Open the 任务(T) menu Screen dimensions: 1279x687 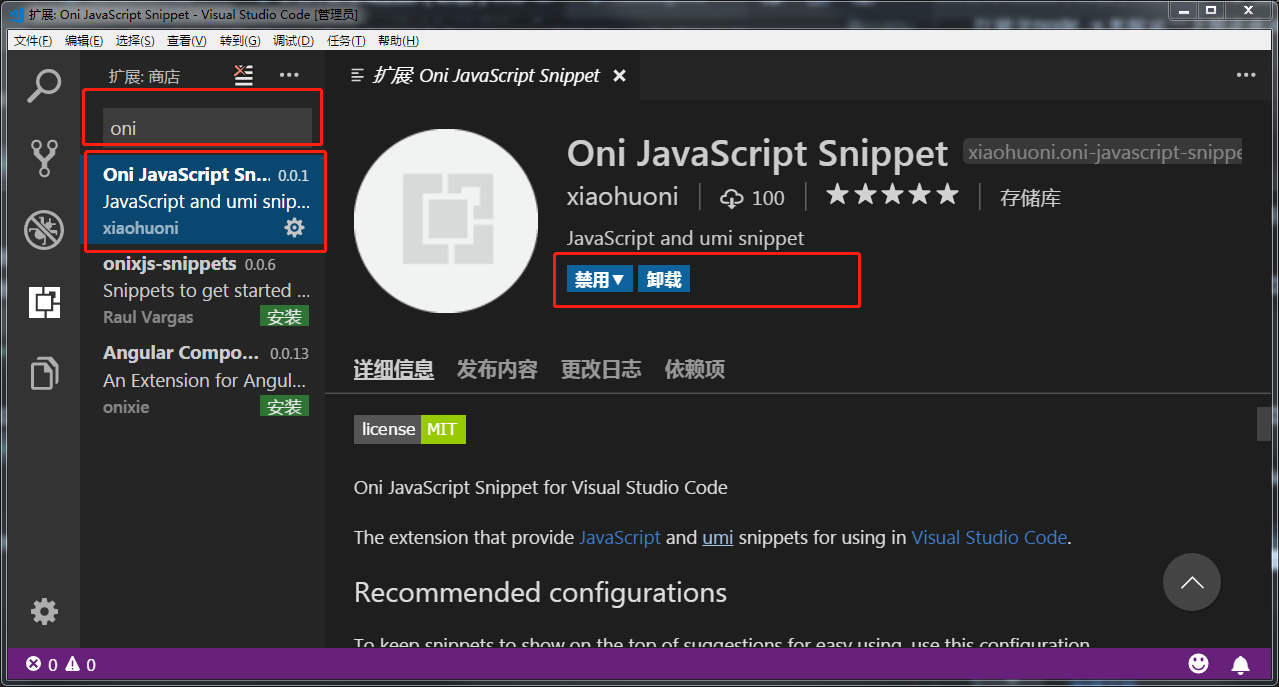346,41
